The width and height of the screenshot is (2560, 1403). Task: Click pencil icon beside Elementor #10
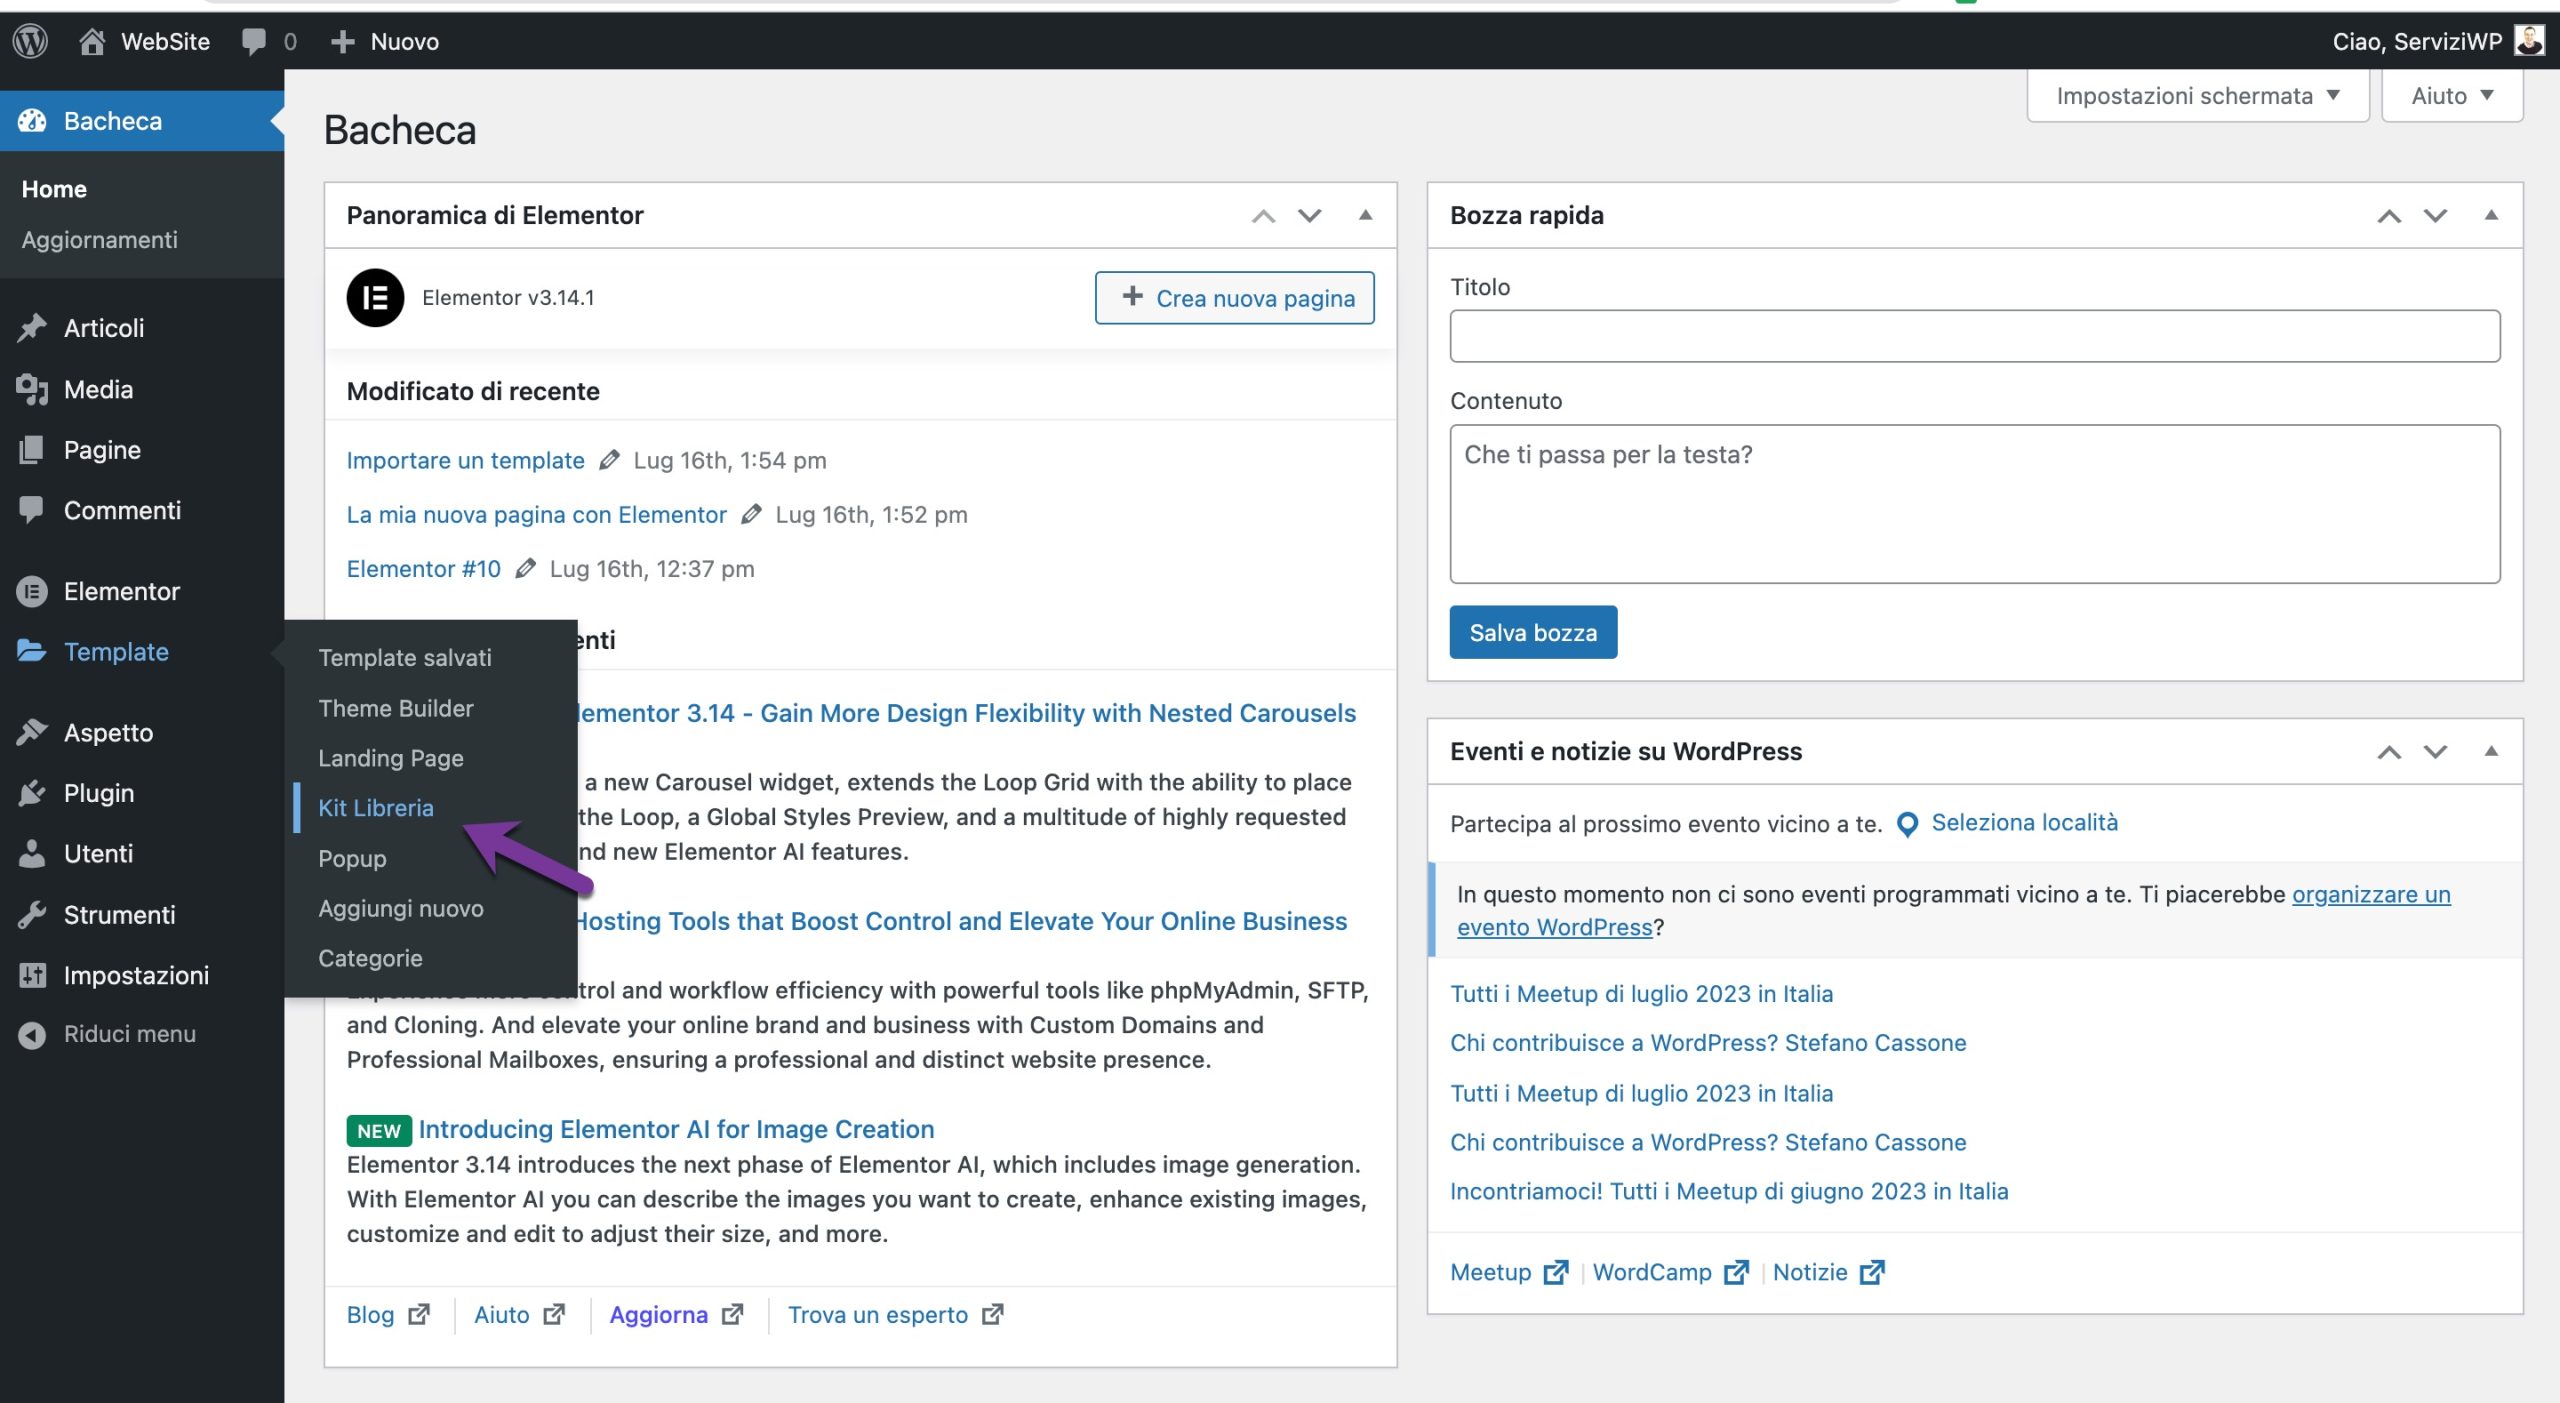525,569
